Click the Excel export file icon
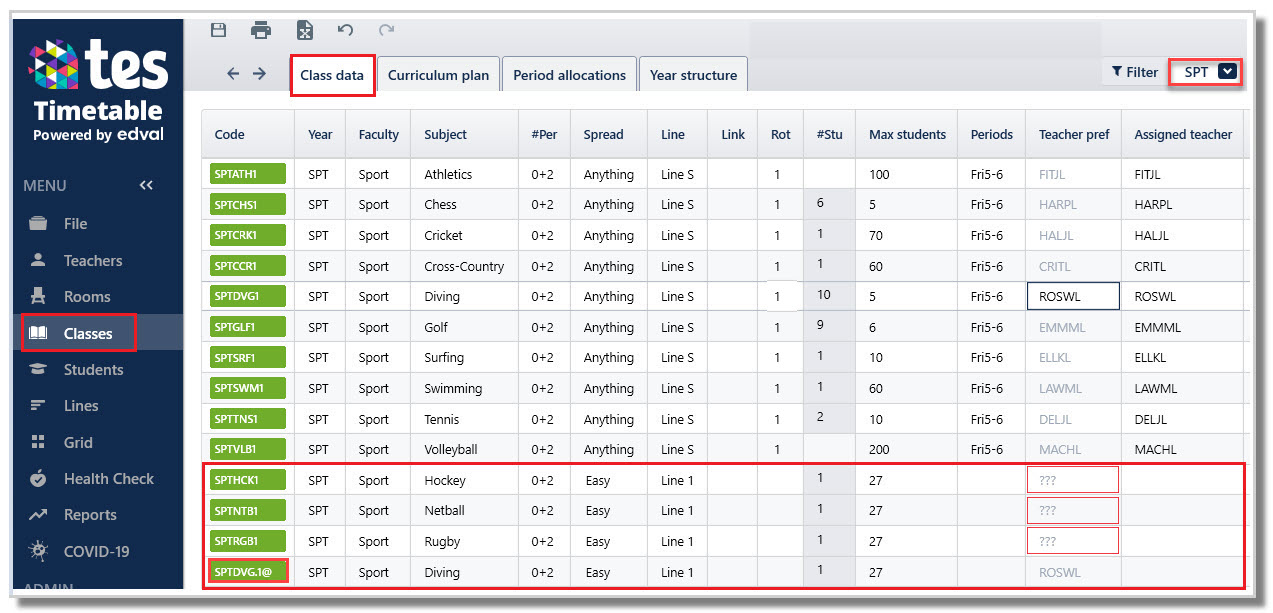 [304, 31]
